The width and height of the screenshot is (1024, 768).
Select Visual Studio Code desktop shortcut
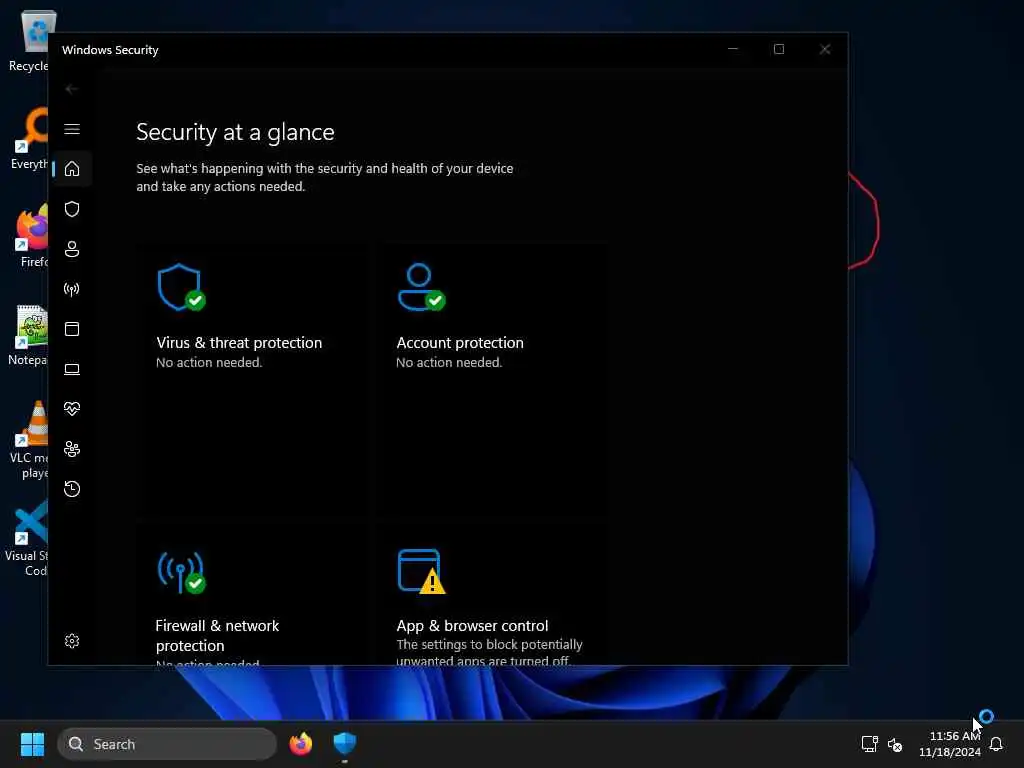26,538
